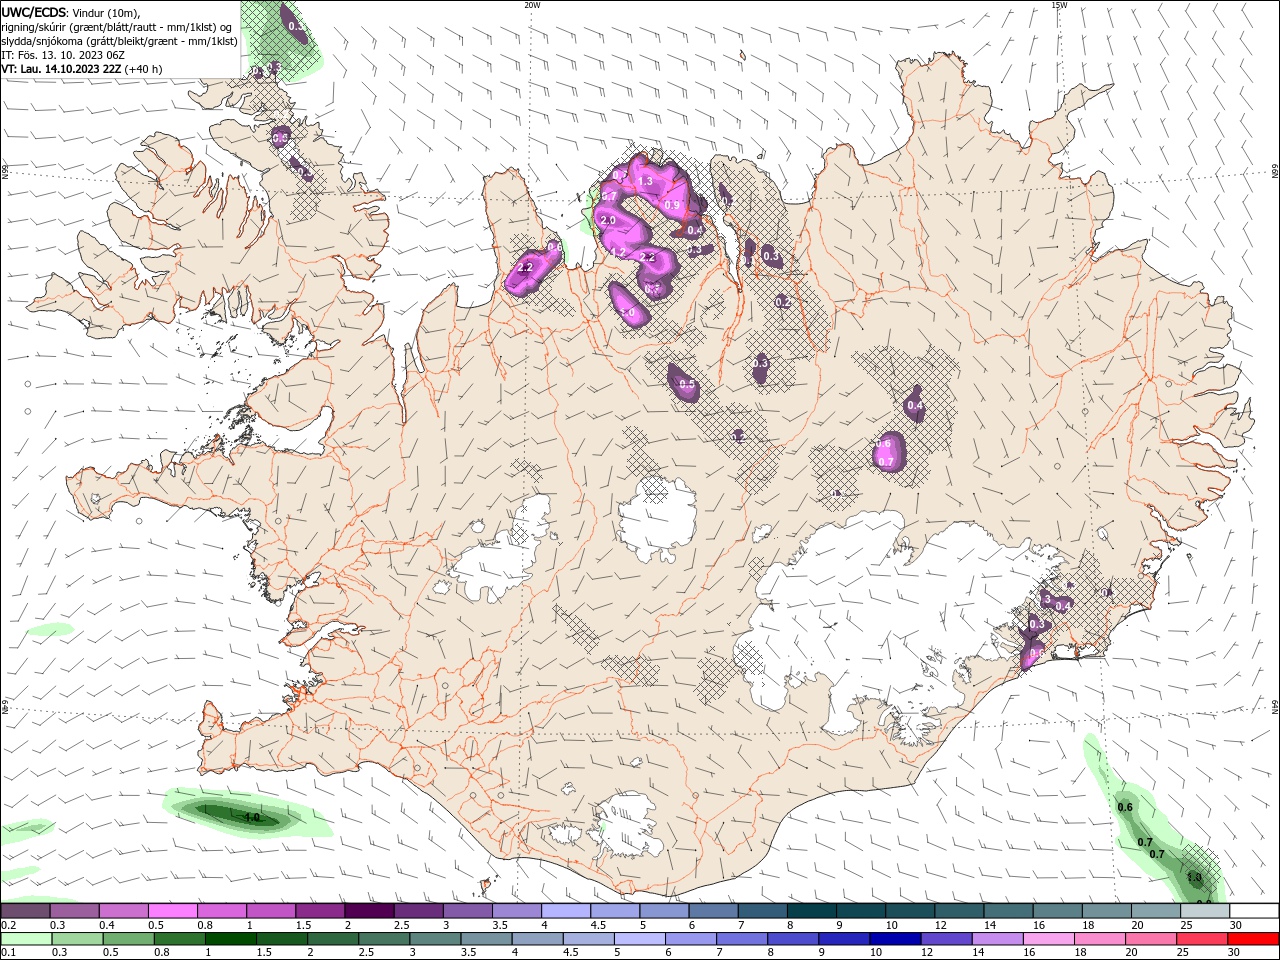Click the 1.0 rain value in the southwest sea
1280x960 pixels.
[252, 818]
